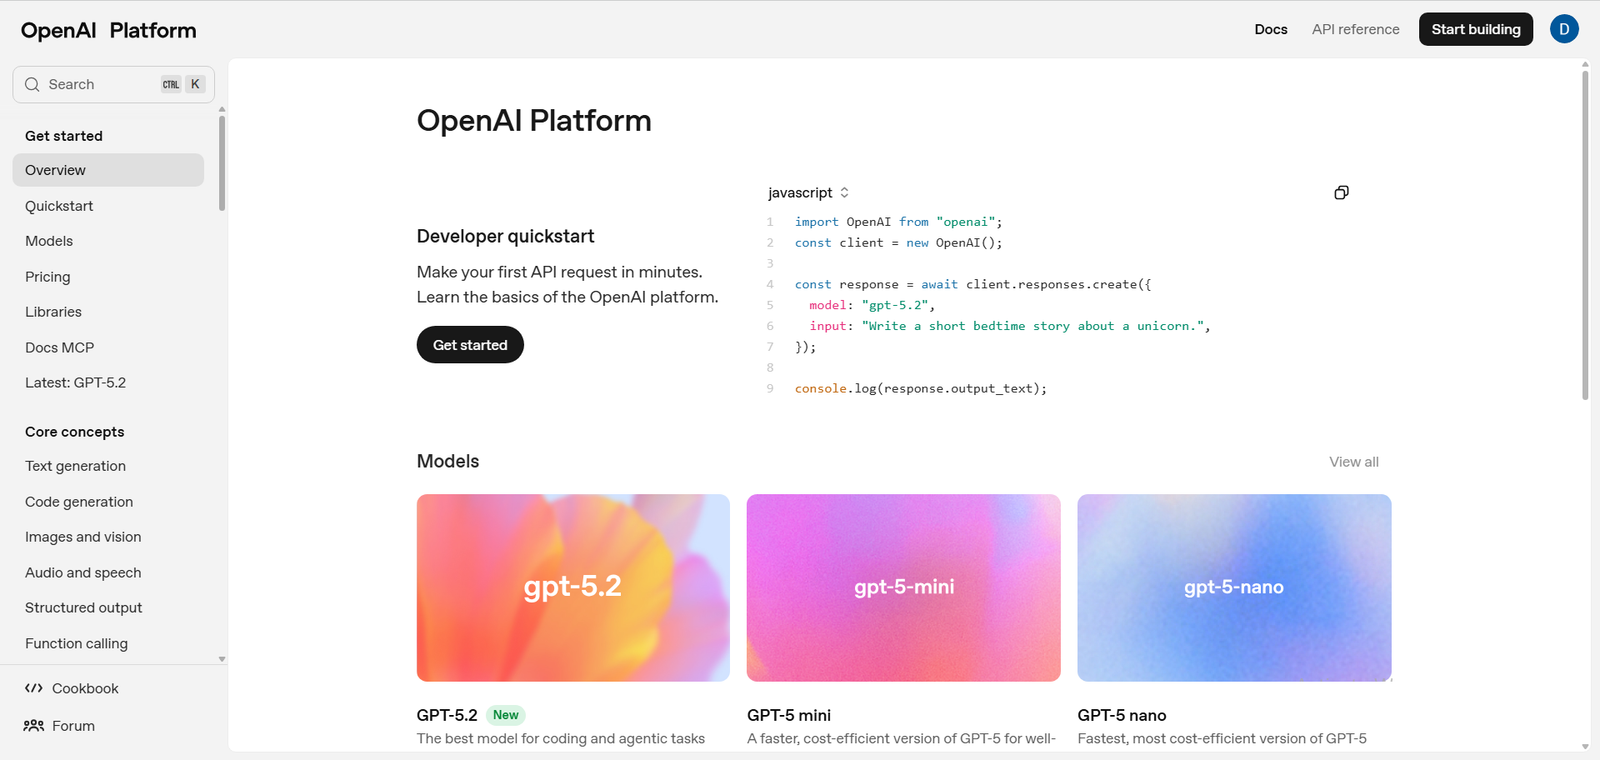Open the Docs tab in header
Viewport: 1600px width, 760px height.
[x=1270, y=29]
